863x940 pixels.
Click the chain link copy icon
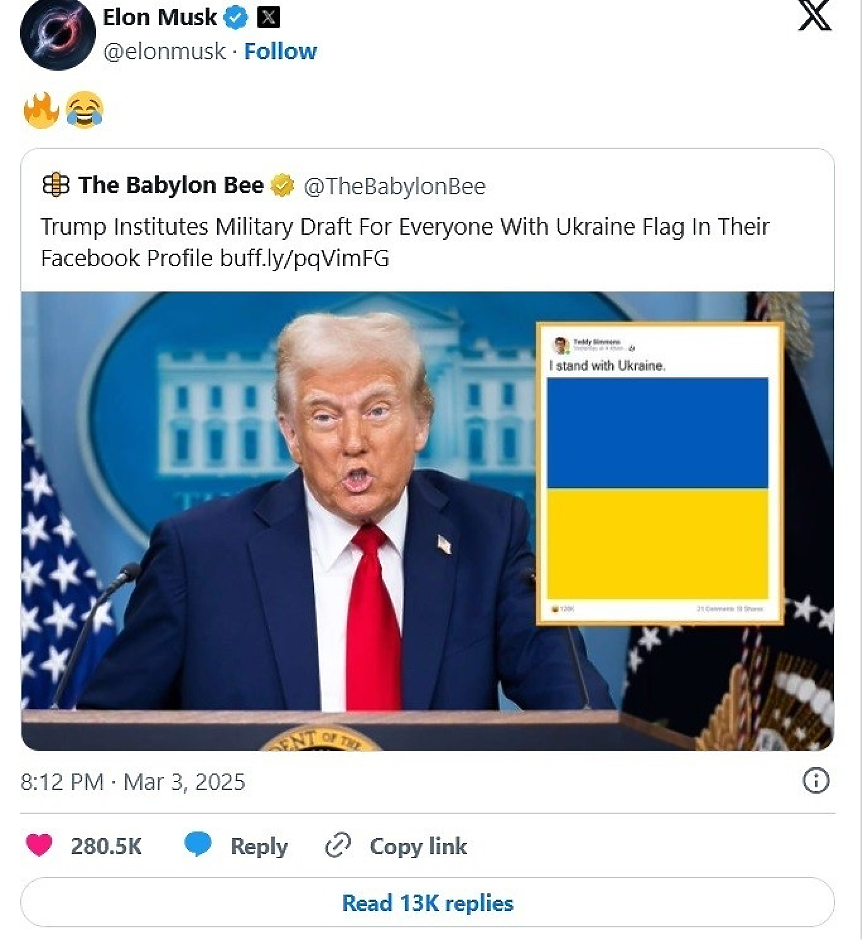pos(337,845)
